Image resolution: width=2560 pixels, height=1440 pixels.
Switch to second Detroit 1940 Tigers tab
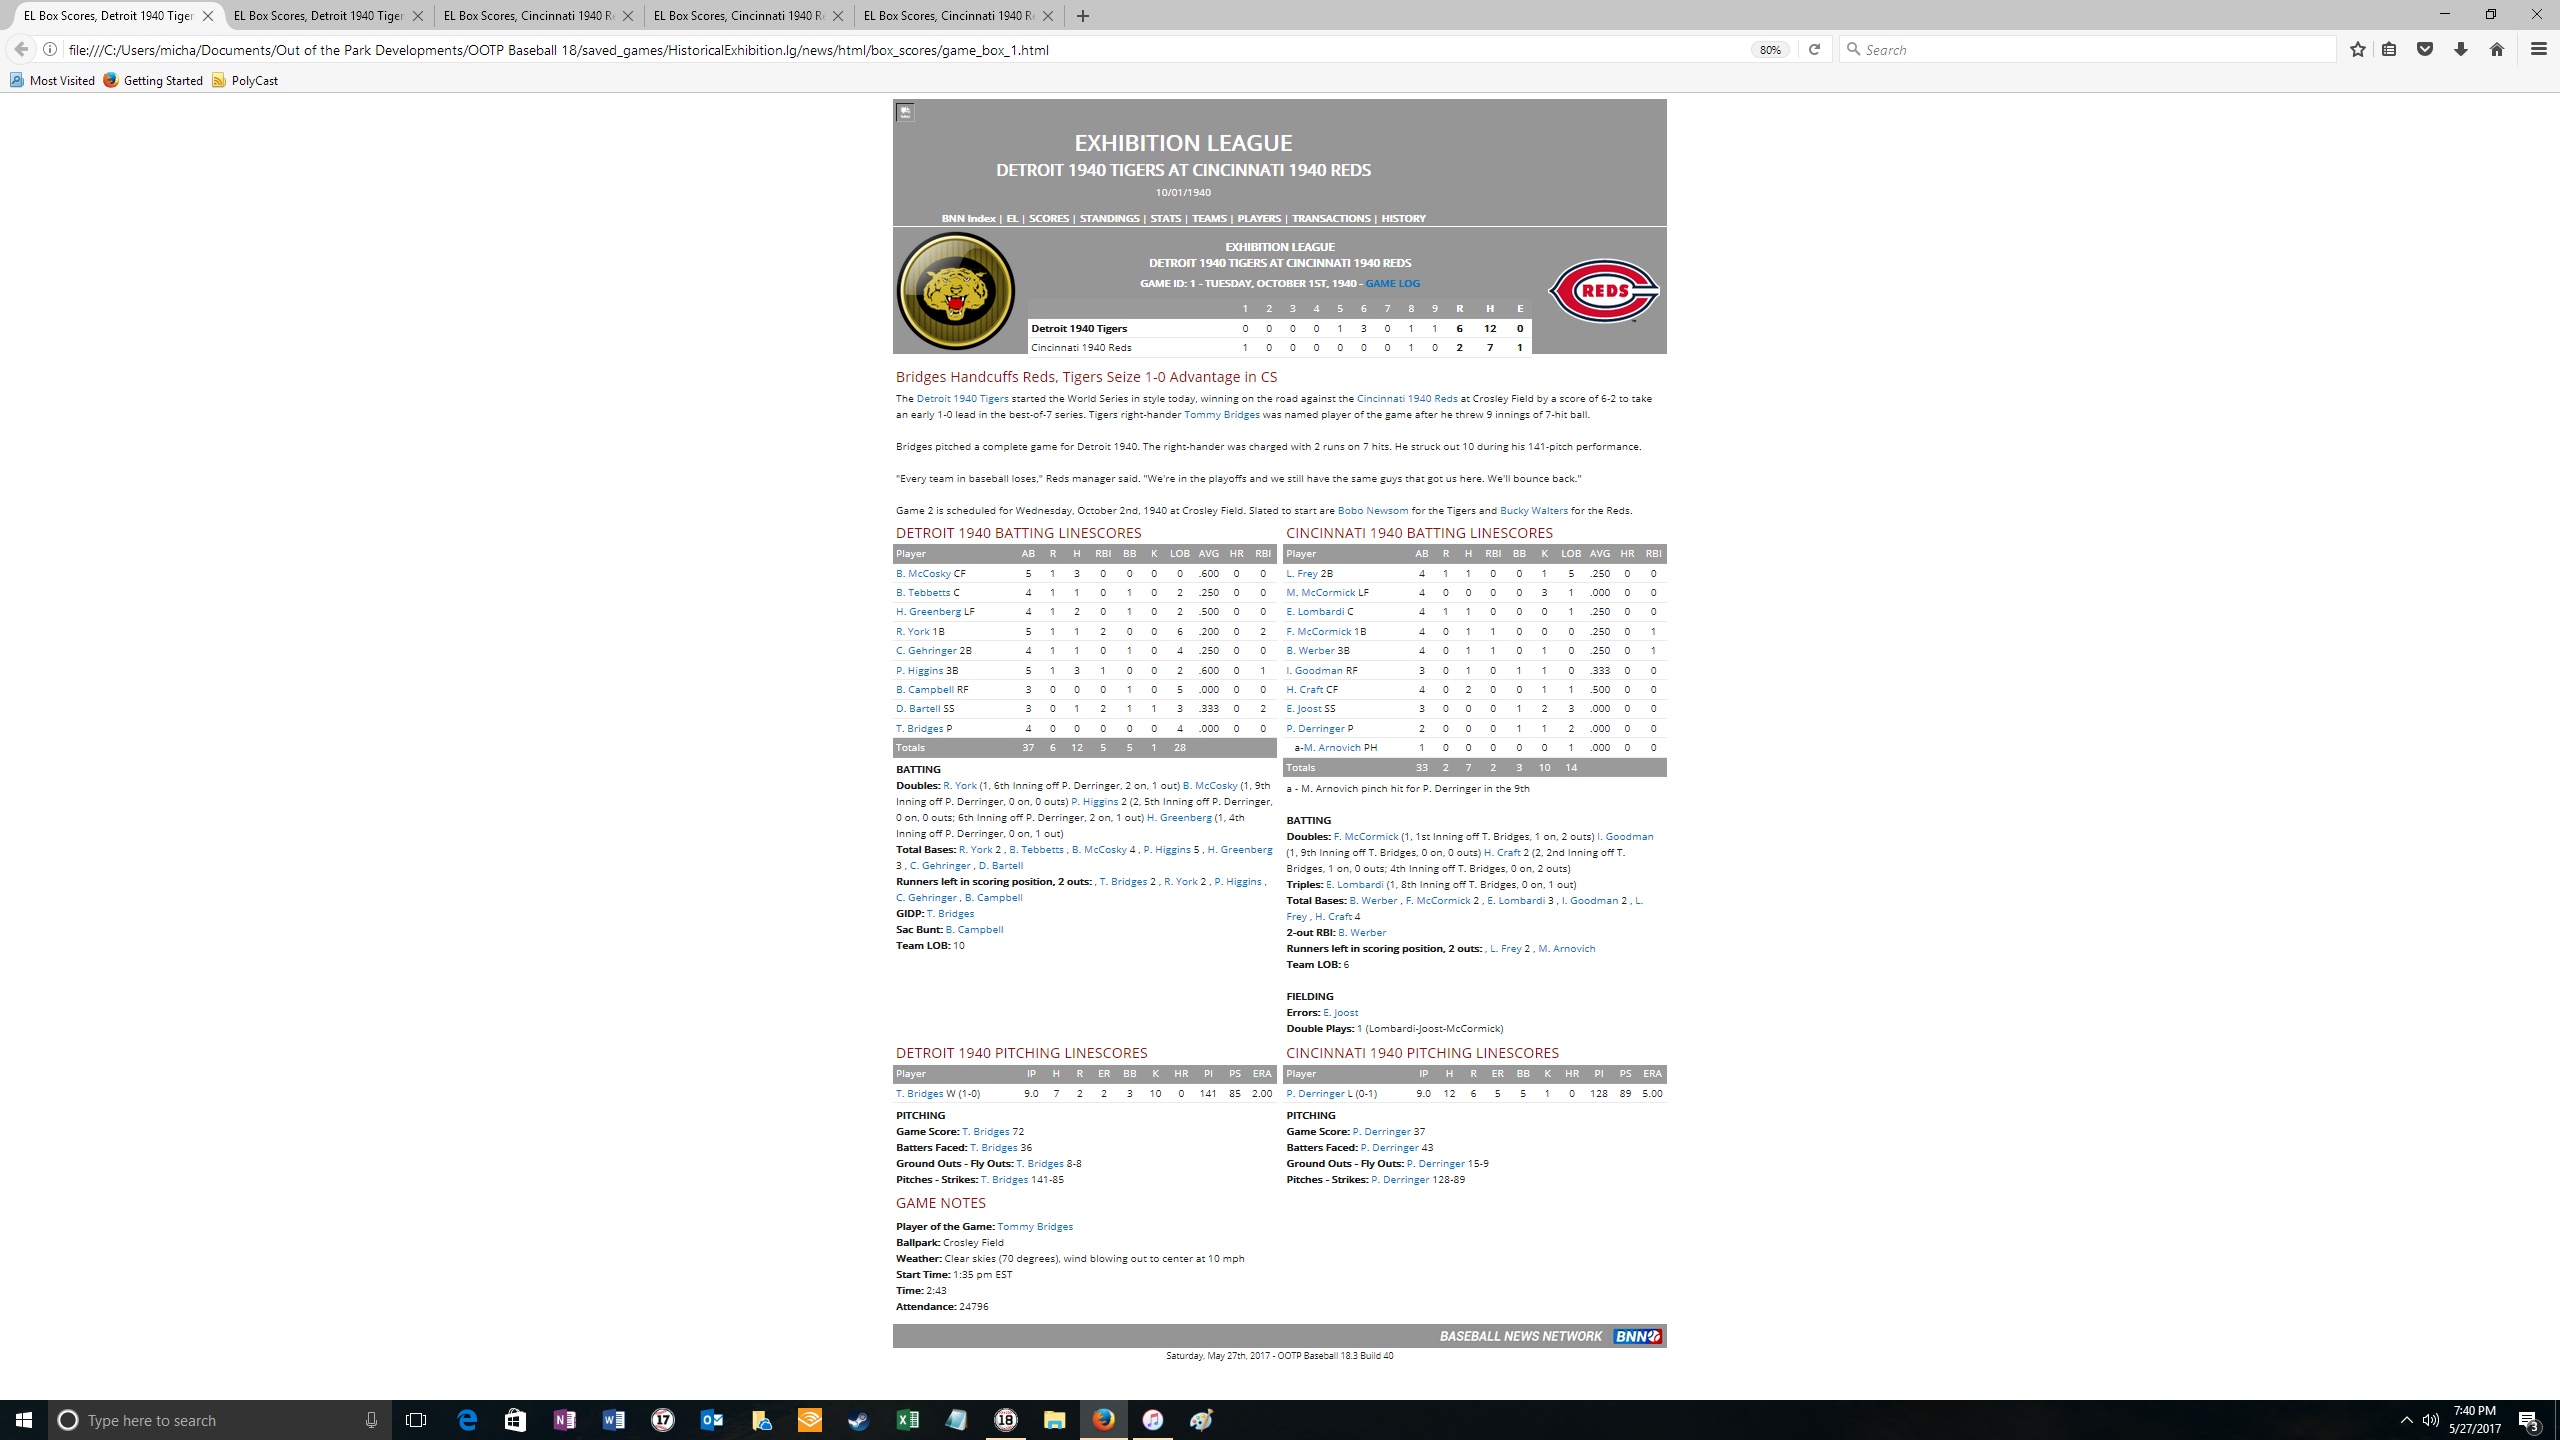[318, 15]
